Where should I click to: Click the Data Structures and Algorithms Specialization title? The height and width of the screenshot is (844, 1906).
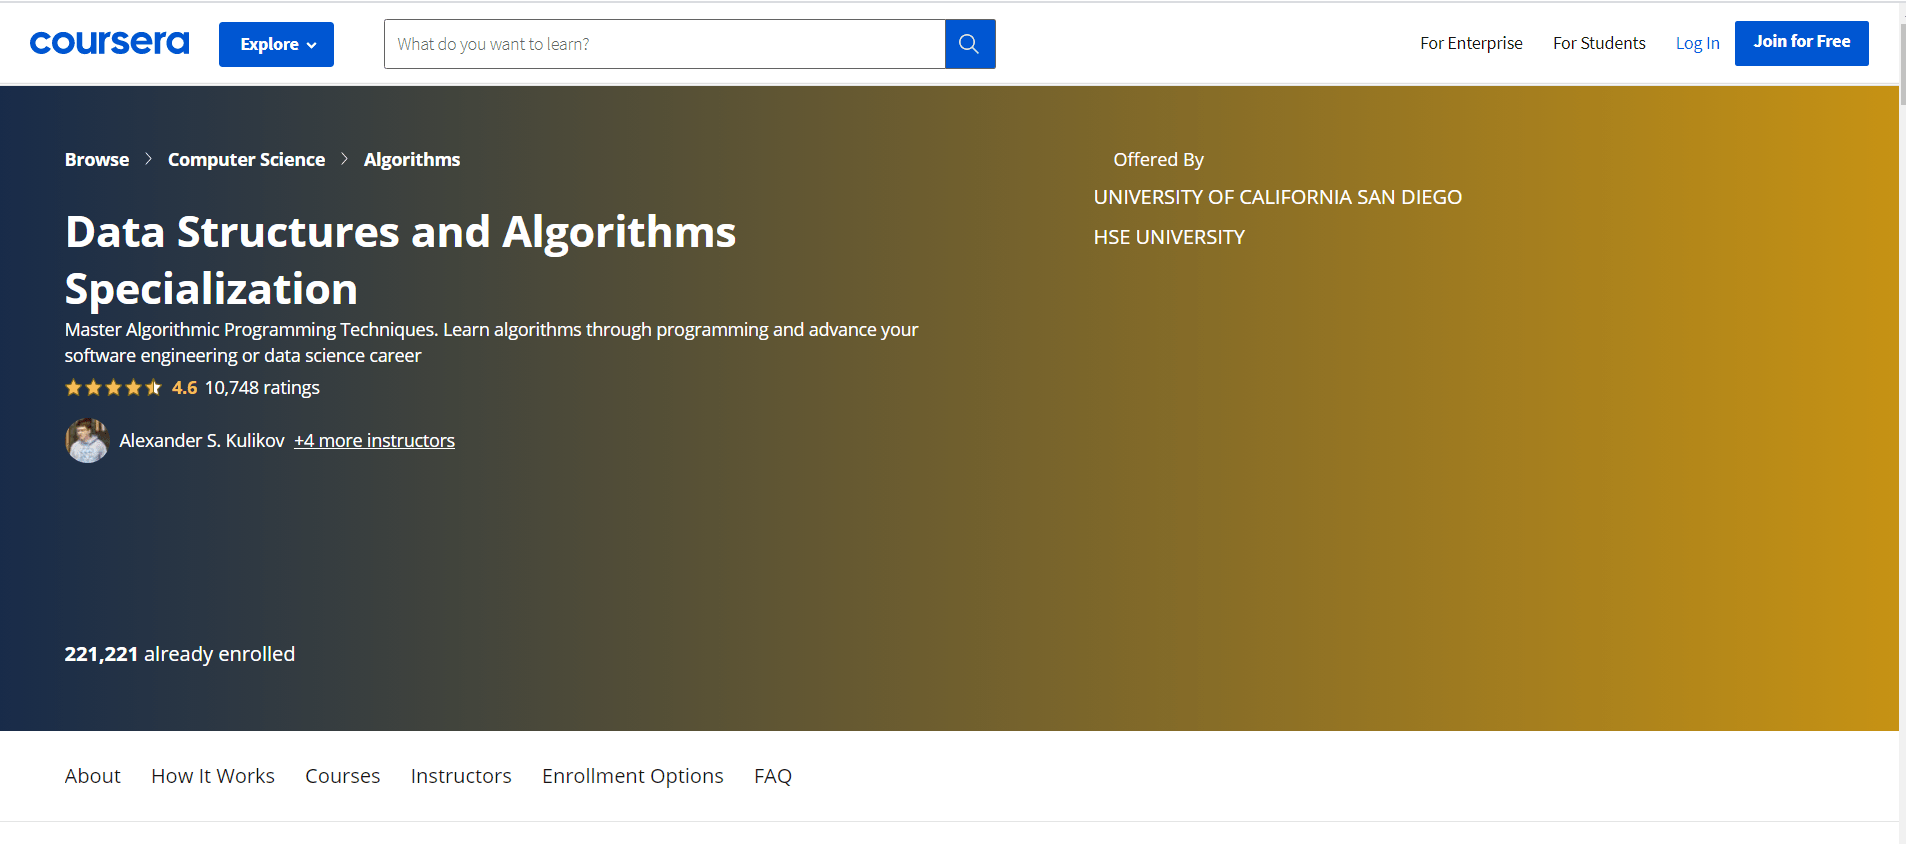tap(400, 260)
